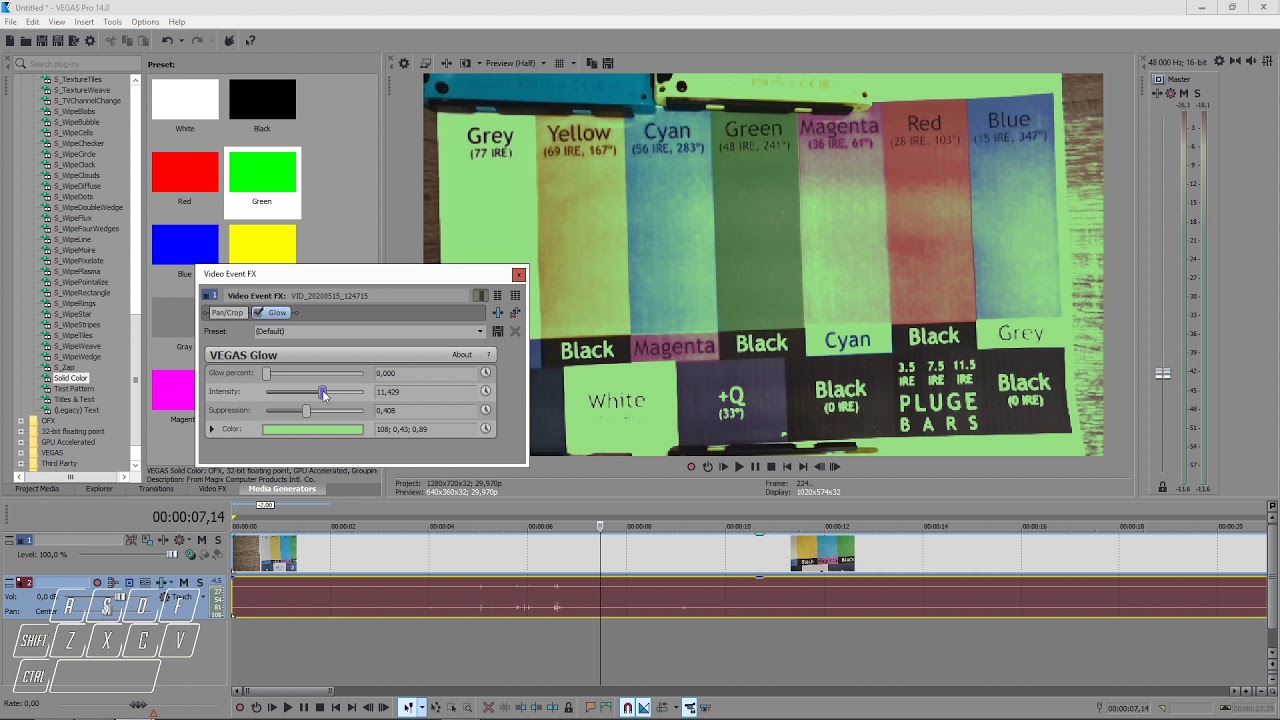Animate Intensity with its clock icon

[x=486, y=392]
